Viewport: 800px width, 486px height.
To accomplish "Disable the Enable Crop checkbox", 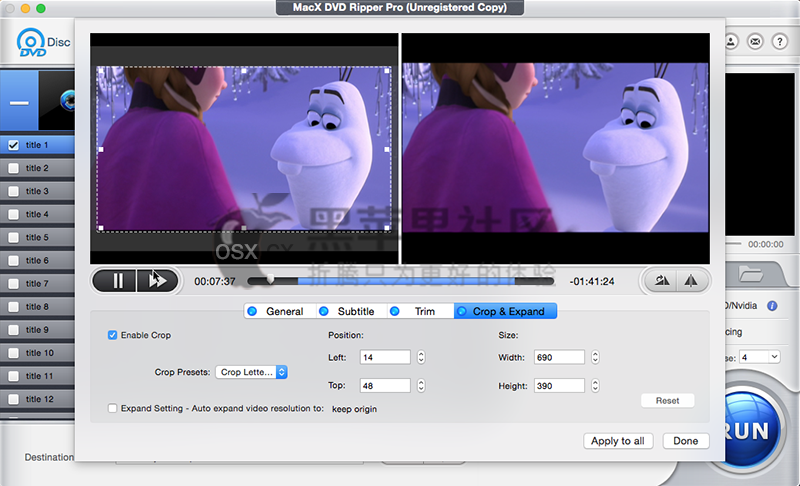I will click(112, 335).
